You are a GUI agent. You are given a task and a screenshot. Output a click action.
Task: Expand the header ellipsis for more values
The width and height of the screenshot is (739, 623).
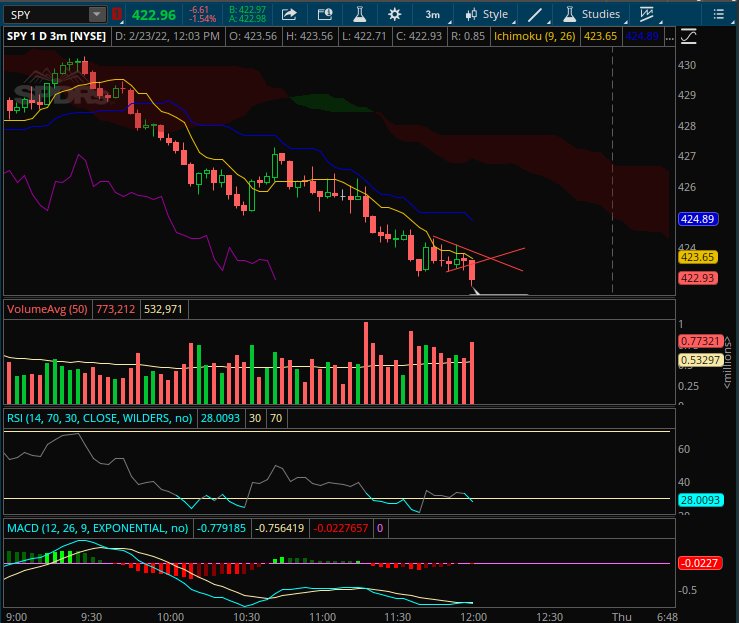(x=669, y=37)
